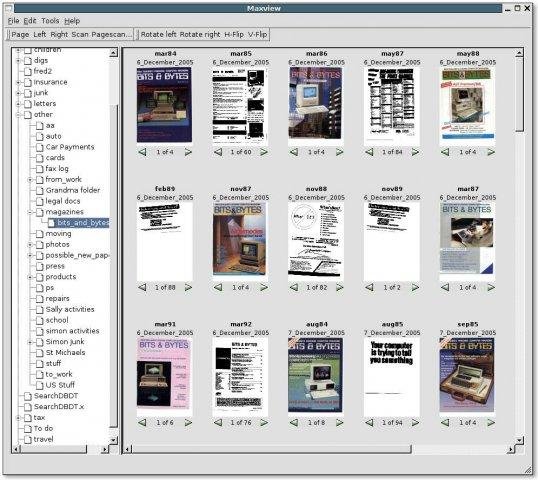Open the File menu
This screenshot has width=538, height=480.
(x=13, y=21)
